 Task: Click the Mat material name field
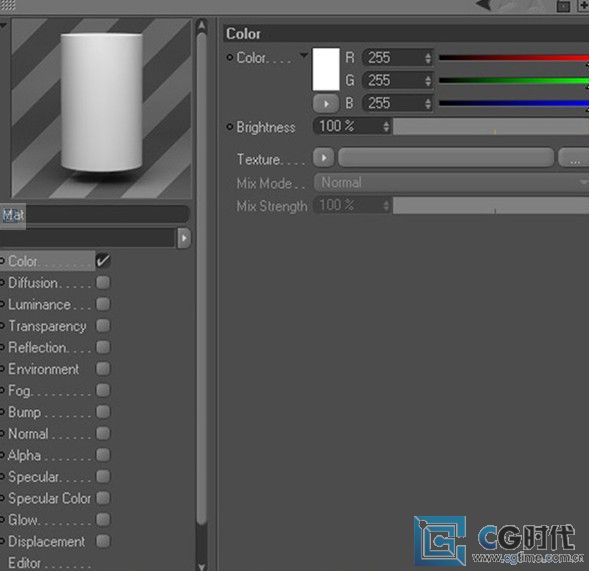click(x=94, y=215)
